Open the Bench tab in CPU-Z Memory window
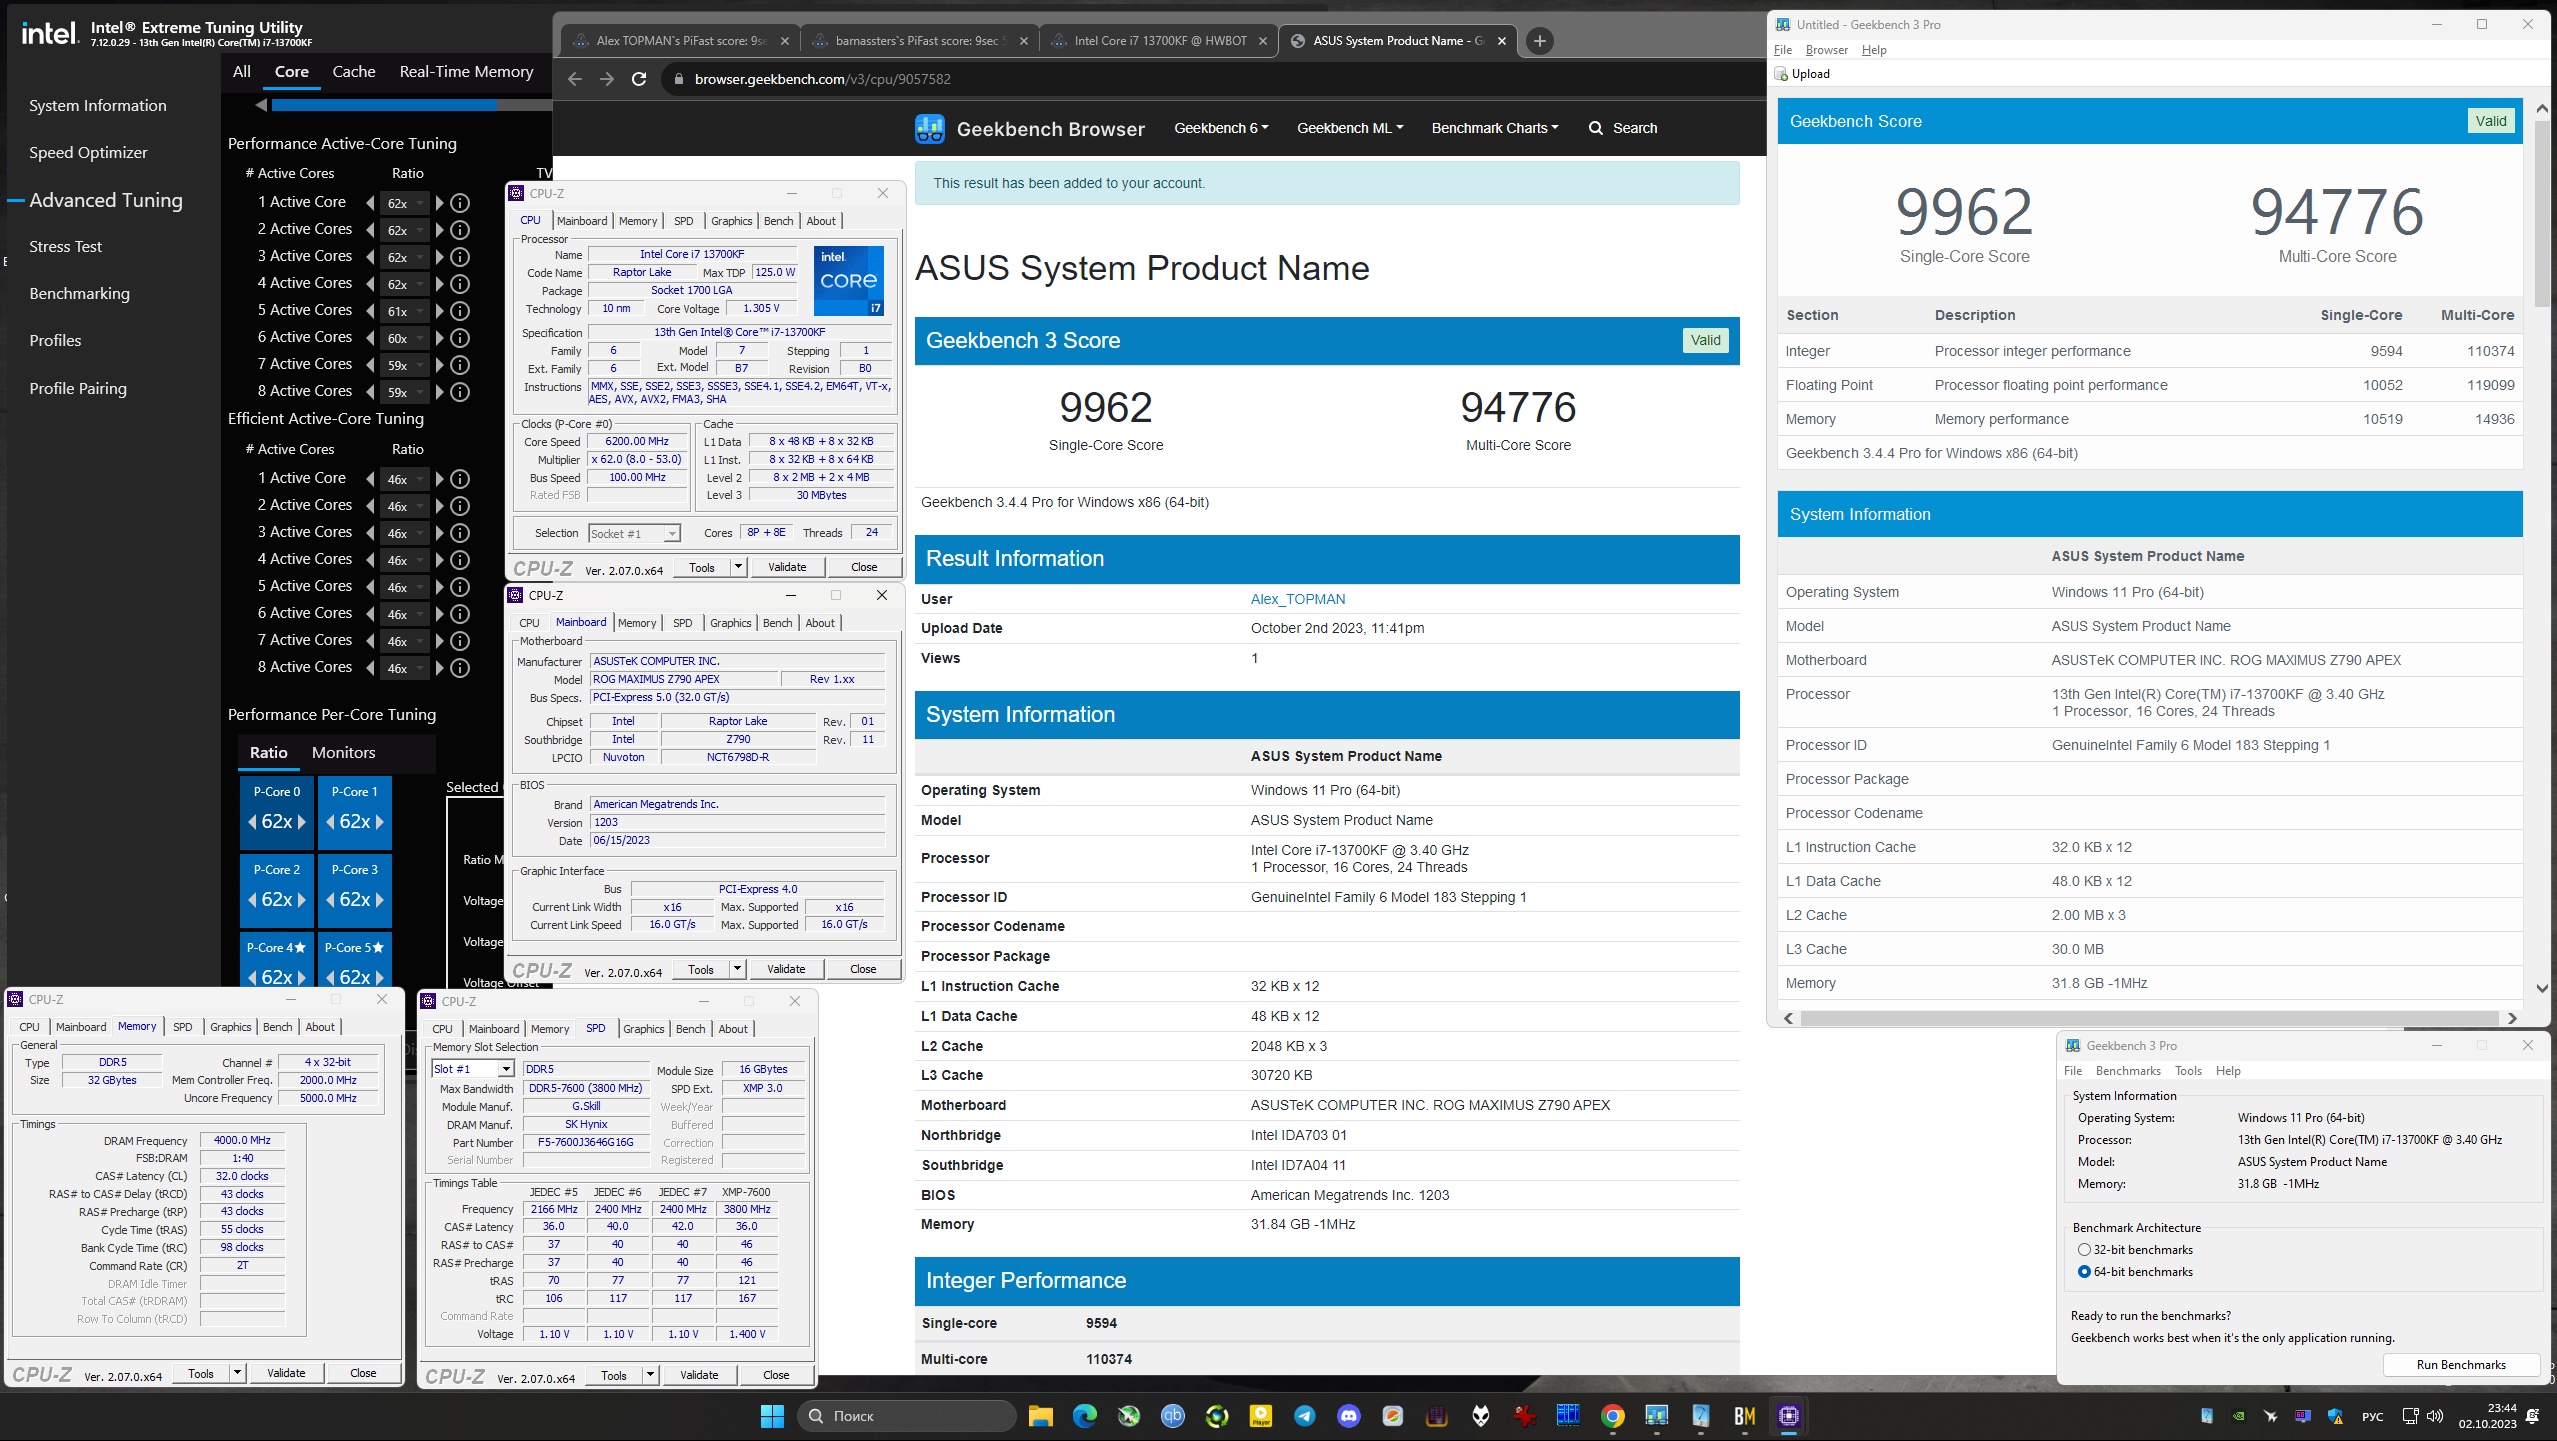This screenshot has height=1441, width=2557. click(277, 1027)
